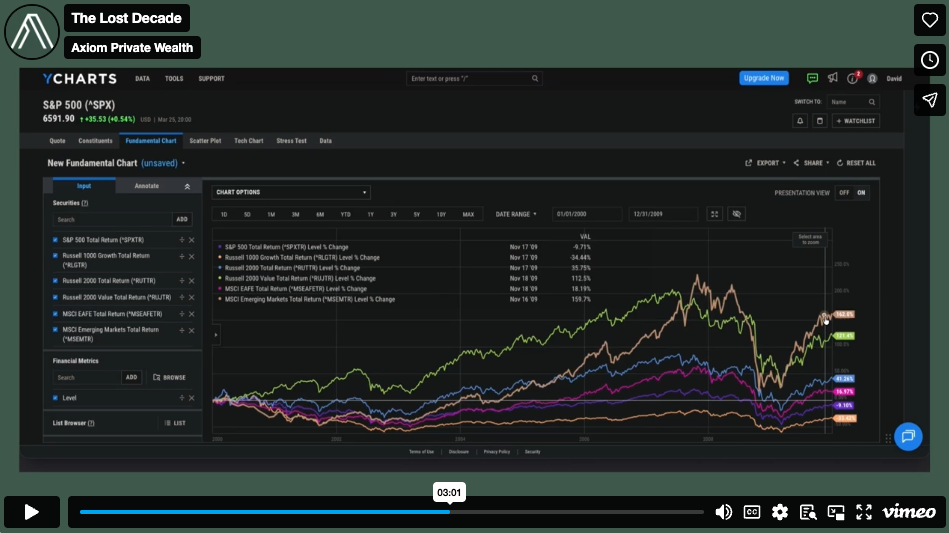Open the video transcript icon
The height and width of the screenshot is (533, 949).
(x=808, y=512)
